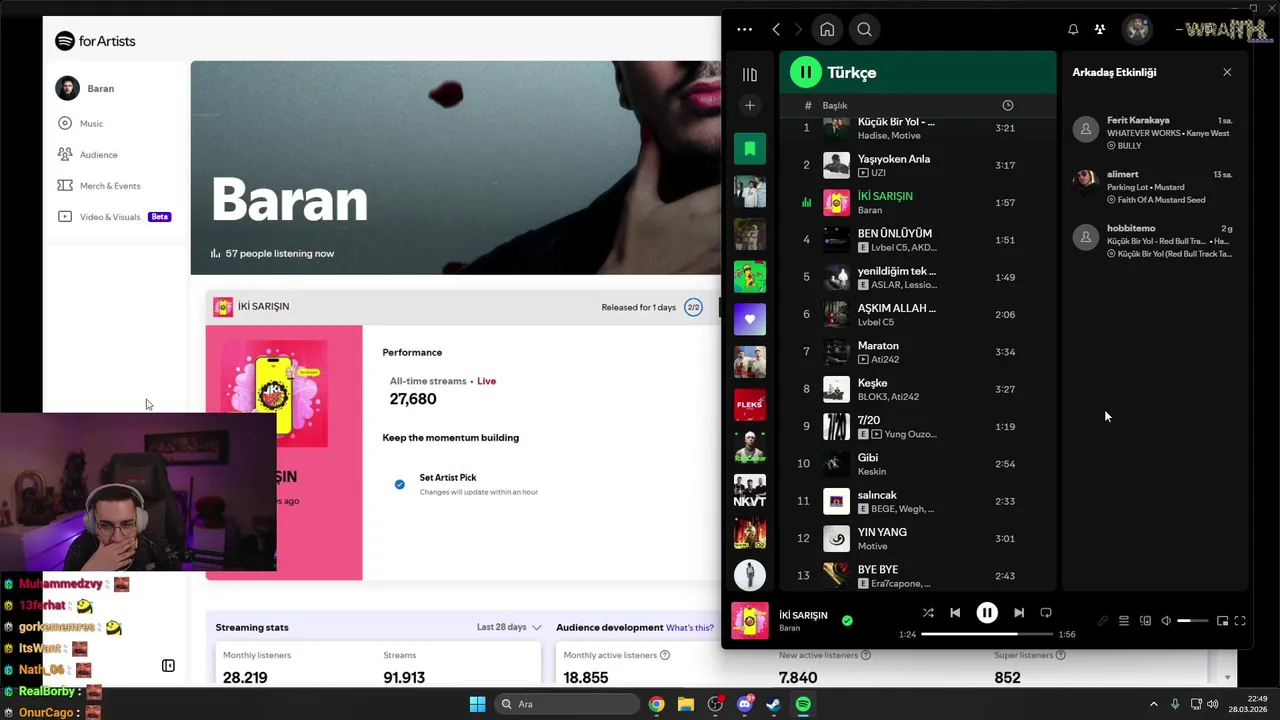Toggle shuffle in the Spotify player

[928, 613]
